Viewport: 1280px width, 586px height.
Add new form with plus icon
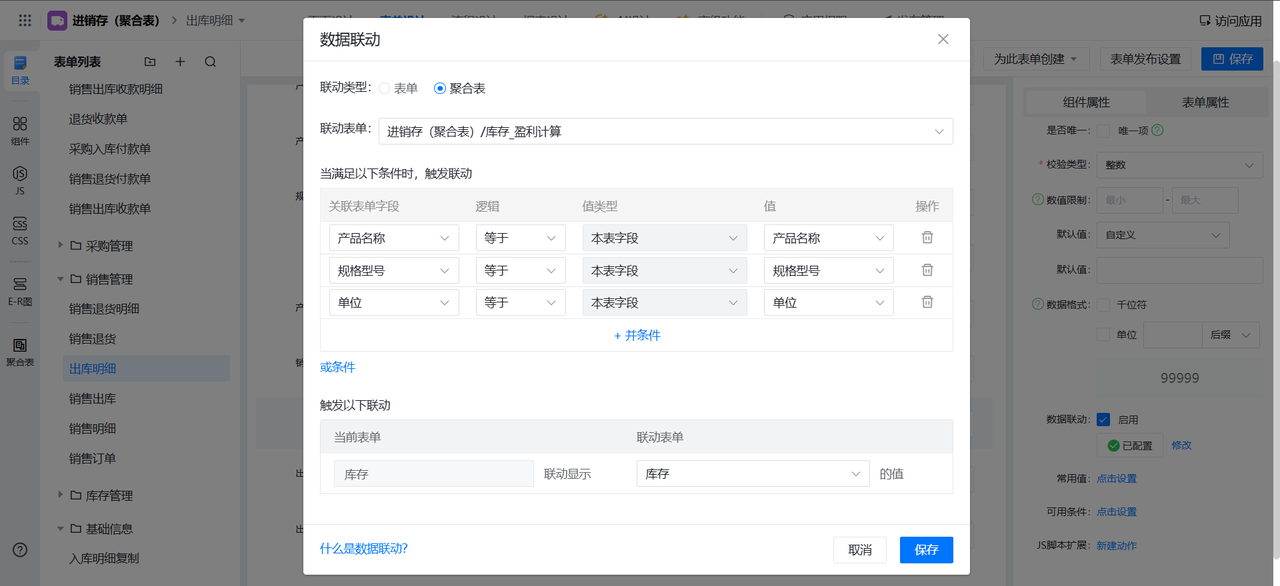click(x=180, y=62)
